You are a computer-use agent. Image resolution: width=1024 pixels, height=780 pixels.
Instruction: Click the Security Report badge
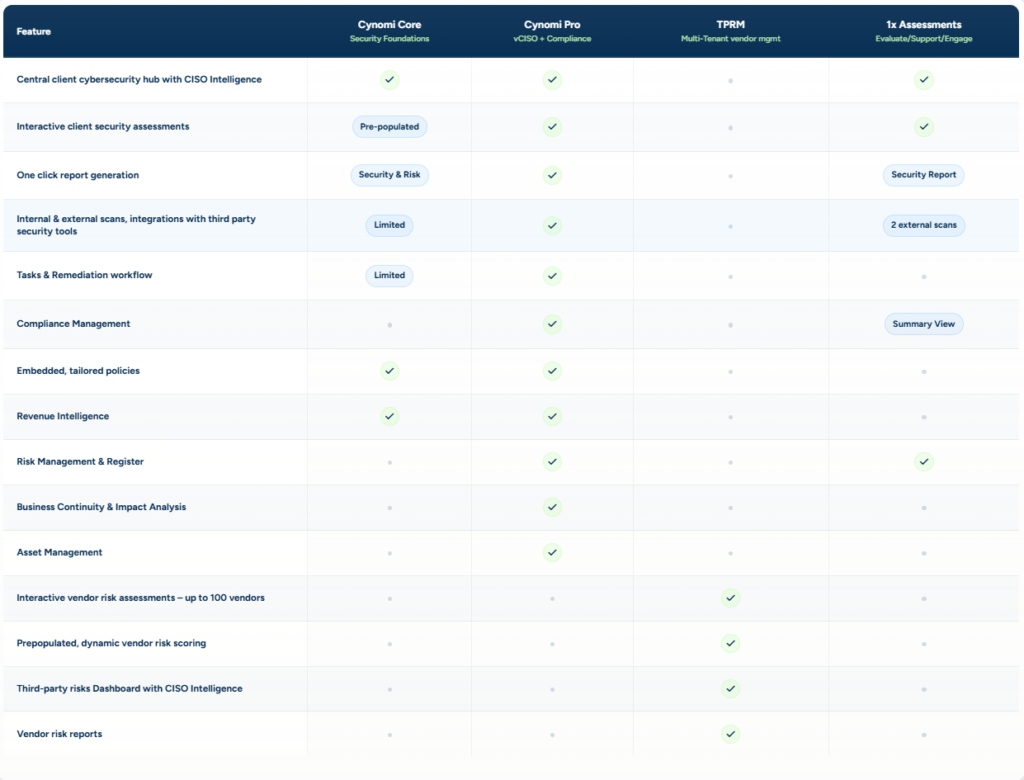click(x=923, y=175)
